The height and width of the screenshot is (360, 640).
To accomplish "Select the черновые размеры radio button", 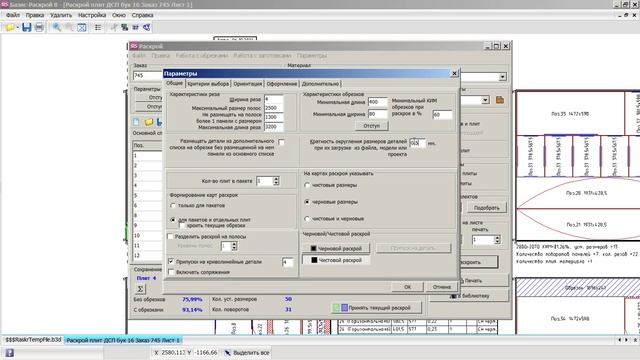I will 307,202.
